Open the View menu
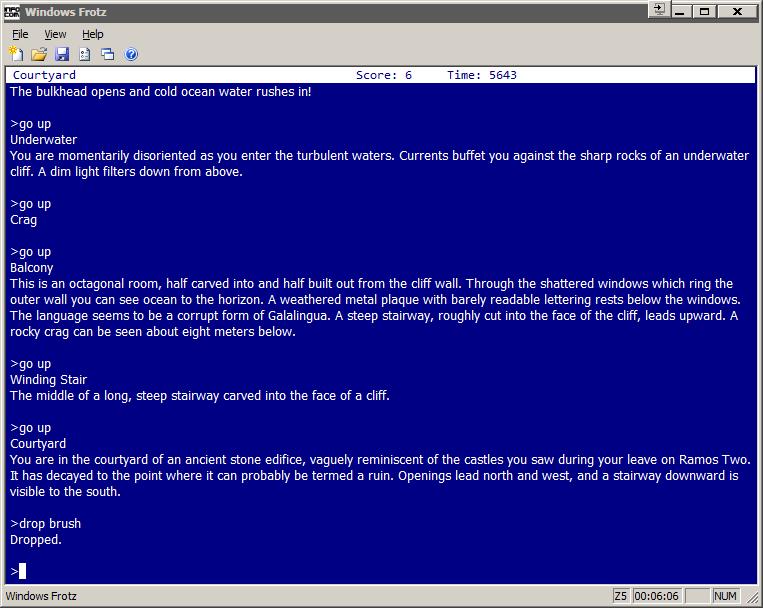 click(55, 34)
